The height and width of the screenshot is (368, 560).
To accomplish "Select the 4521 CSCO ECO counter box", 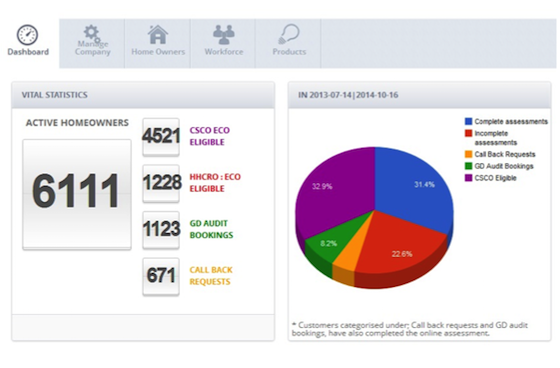I will pos(161,137).
